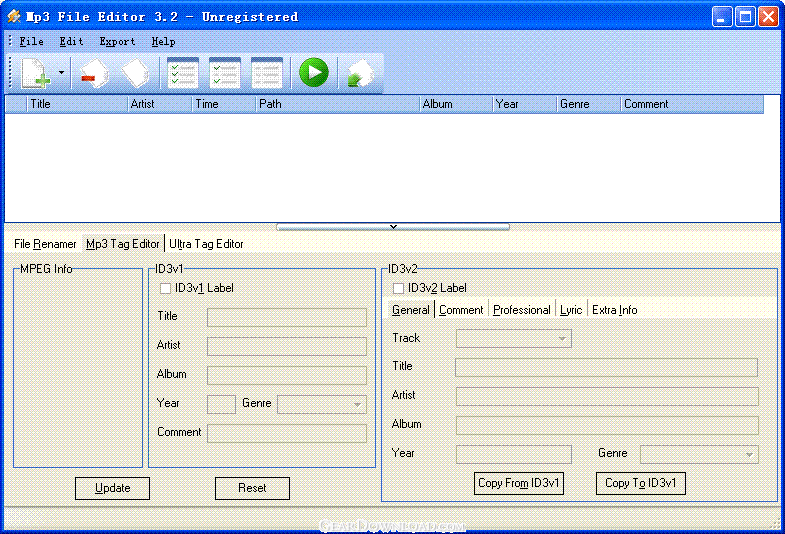The image size is (785, 534).
Task: Click the Update button
Action: [x=112, y=488]
